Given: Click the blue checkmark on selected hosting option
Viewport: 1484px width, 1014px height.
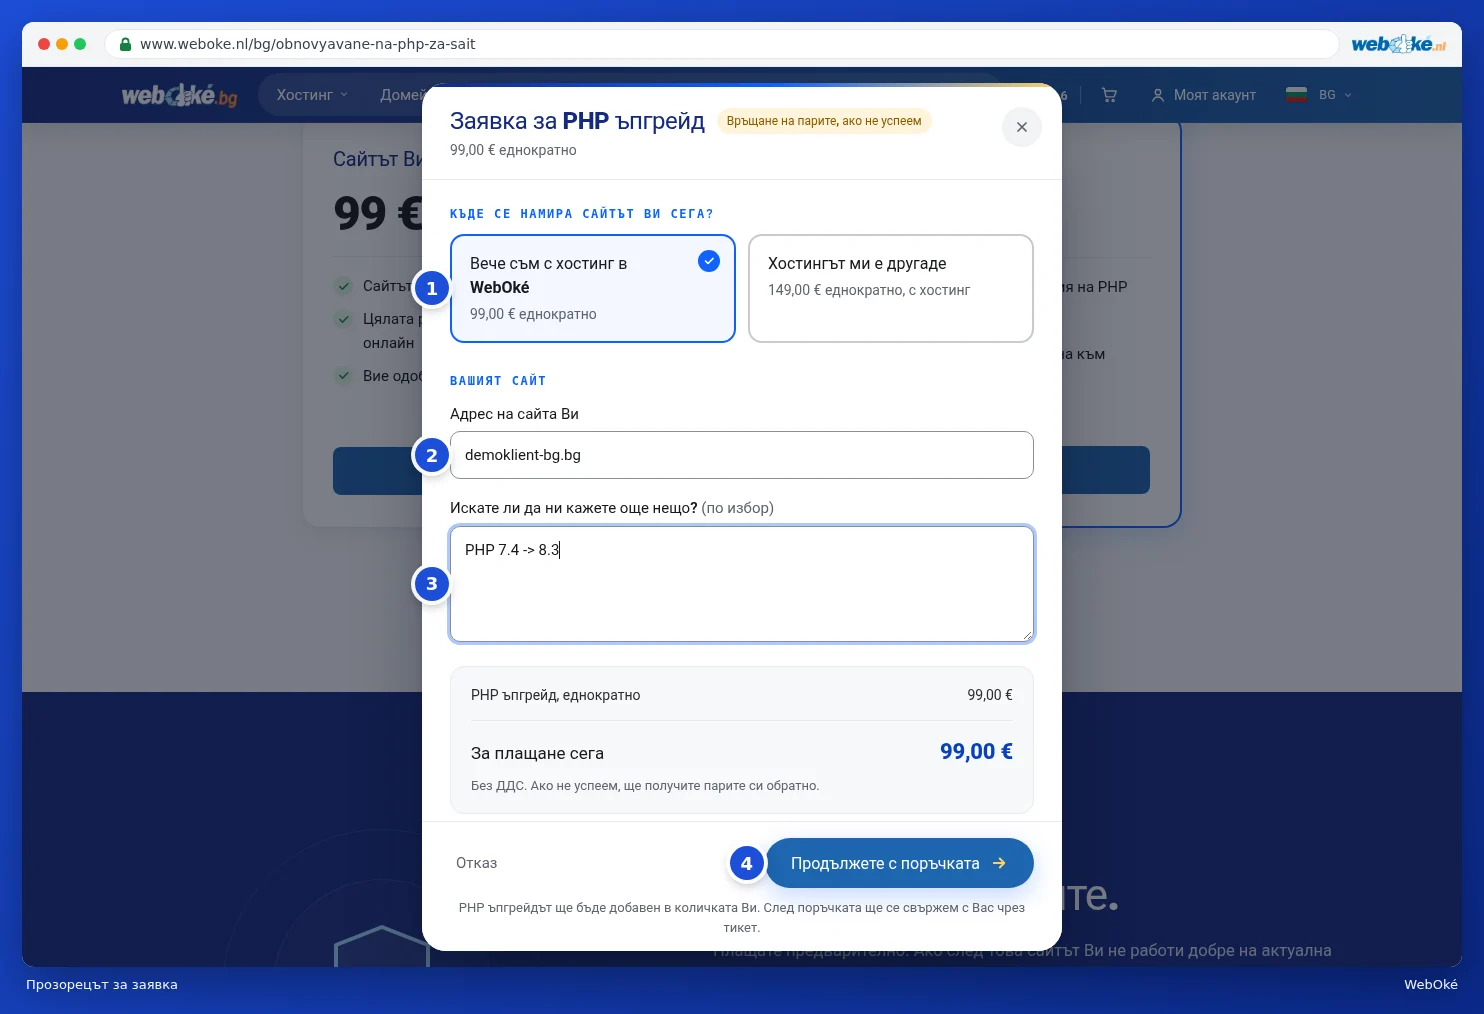Looking at the screenshot, I should click(x=709, y=261).
